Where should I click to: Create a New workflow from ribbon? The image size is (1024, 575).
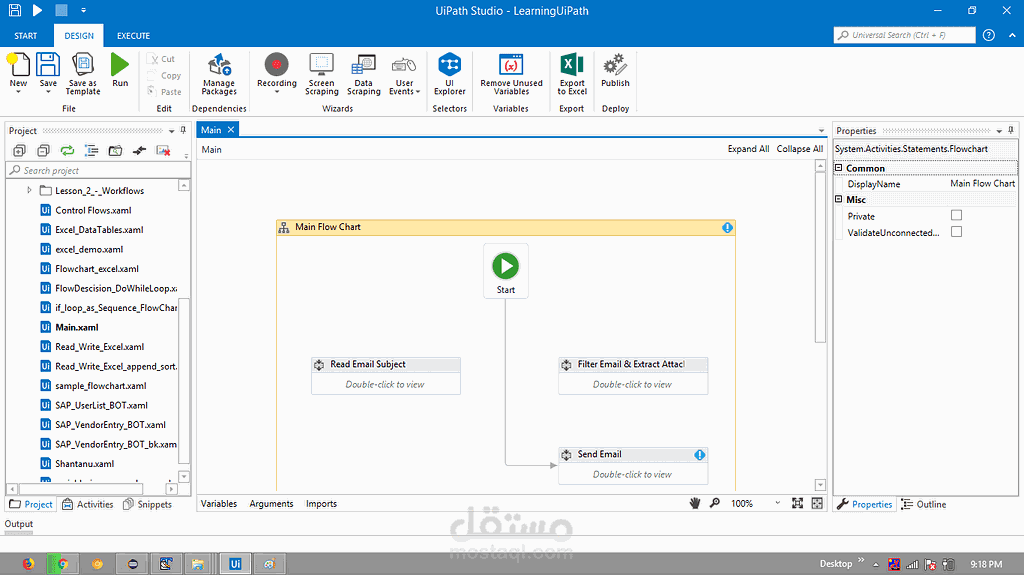18,70
